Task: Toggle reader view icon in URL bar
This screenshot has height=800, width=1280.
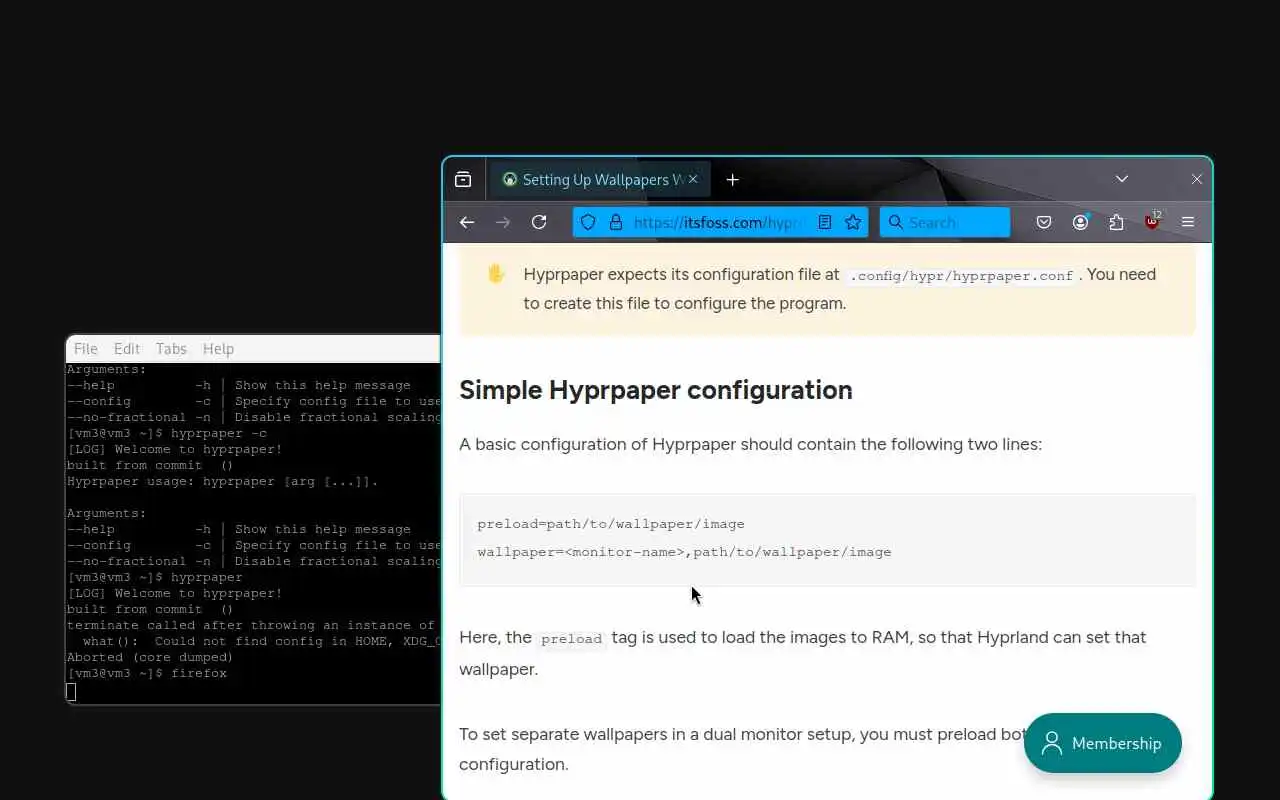Action: tap(825, 222)
